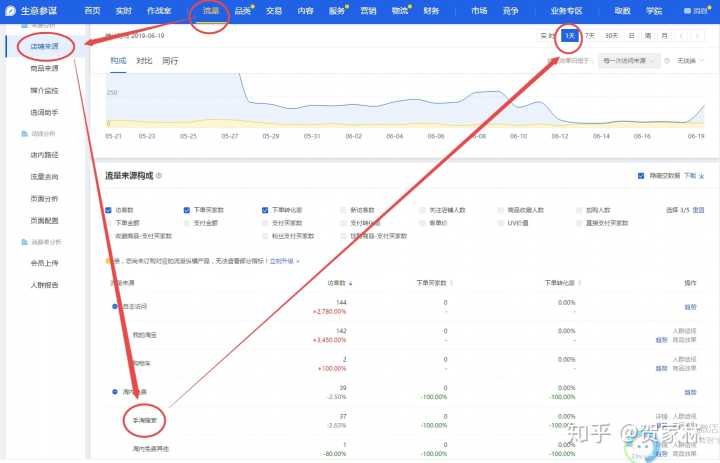
Task: Click the help icon beside 流量来源构成
Action: pos(160,175)
